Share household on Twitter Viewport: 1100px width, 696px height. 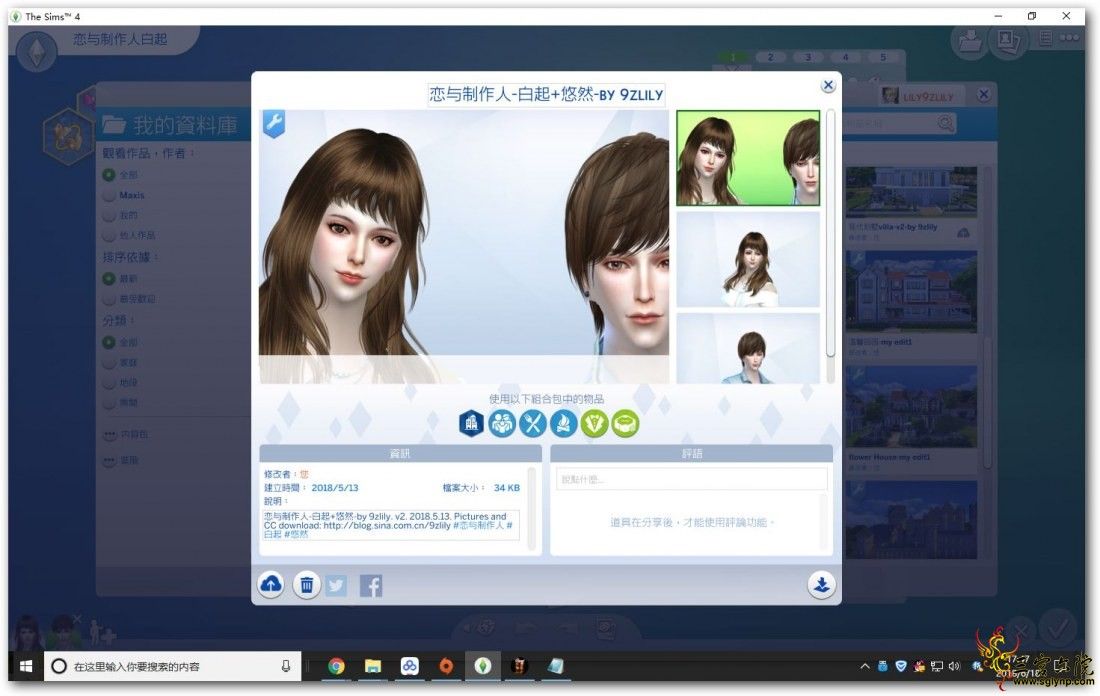[337, 585]
